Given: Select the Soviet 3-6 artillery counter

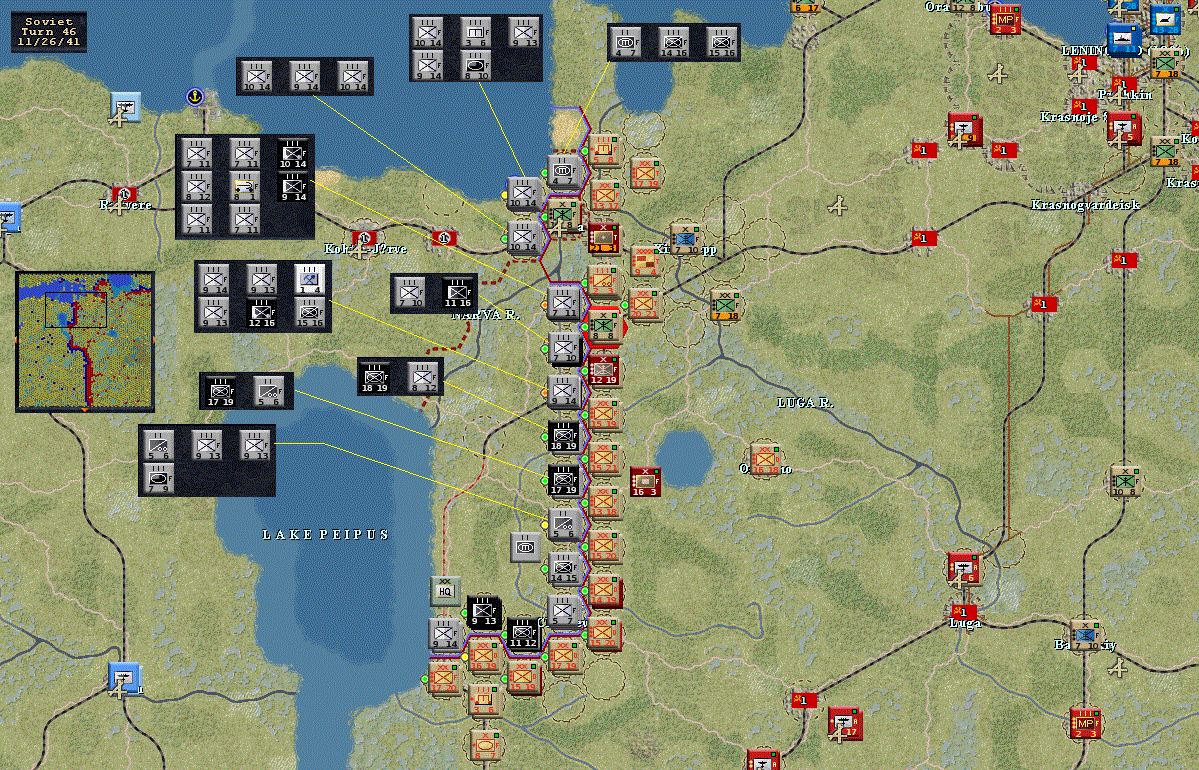Looking at the screenshot, I should [x=484, y=700].
